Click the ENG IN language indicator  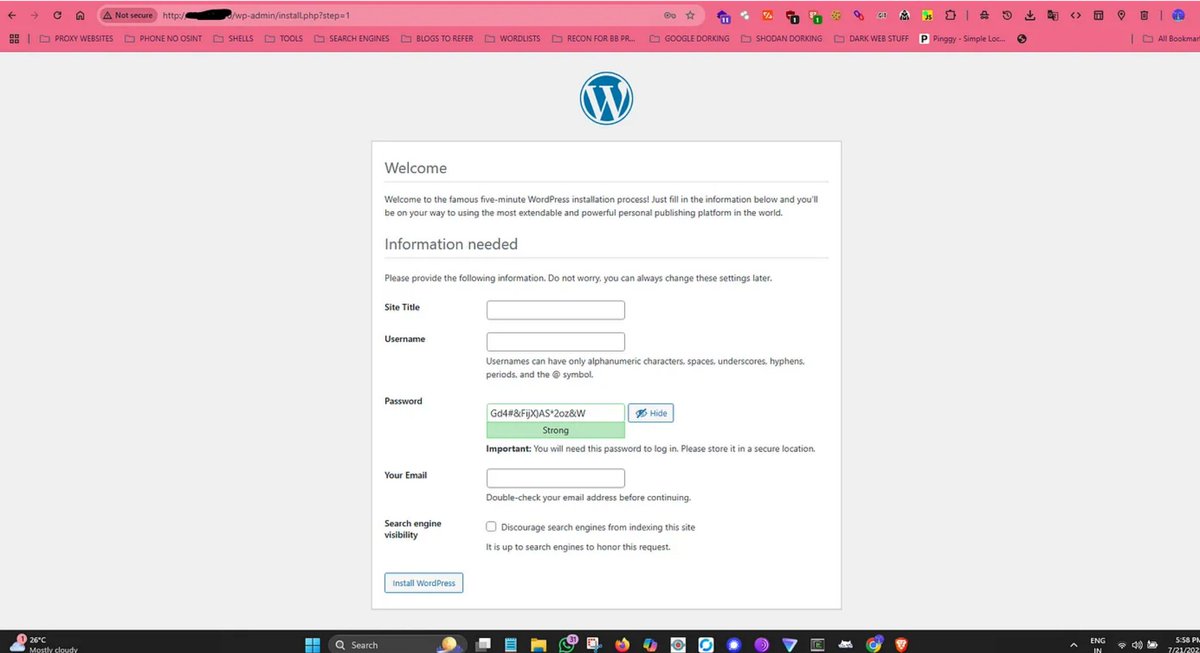[x=1097, y=644]
